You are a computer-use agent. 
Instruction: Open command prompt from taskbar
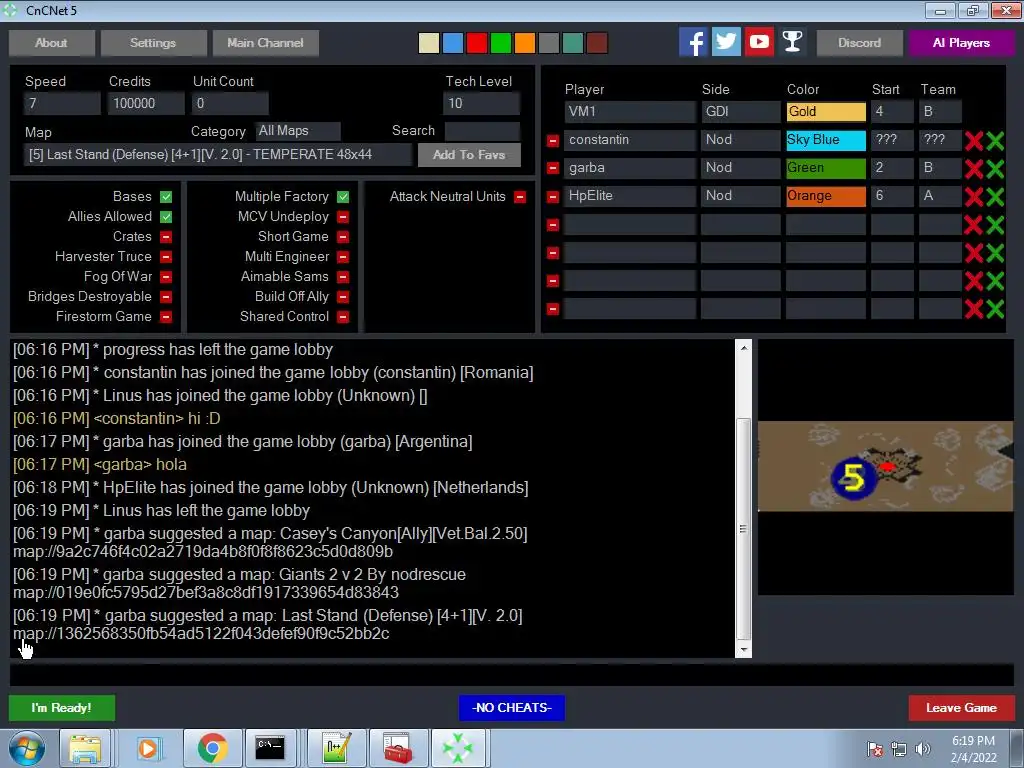[270, 748]
